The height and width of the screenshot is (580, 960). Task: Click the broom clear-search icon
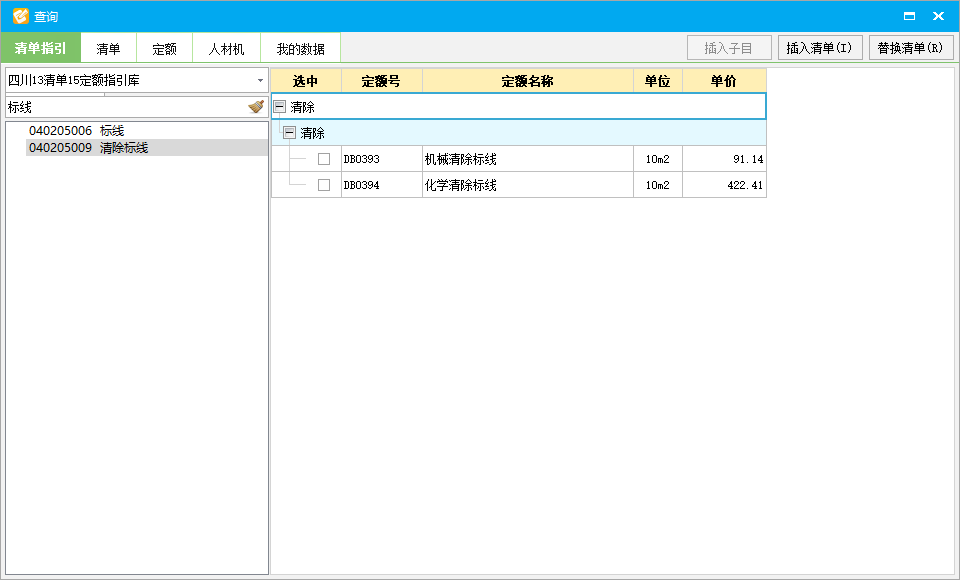256,107
